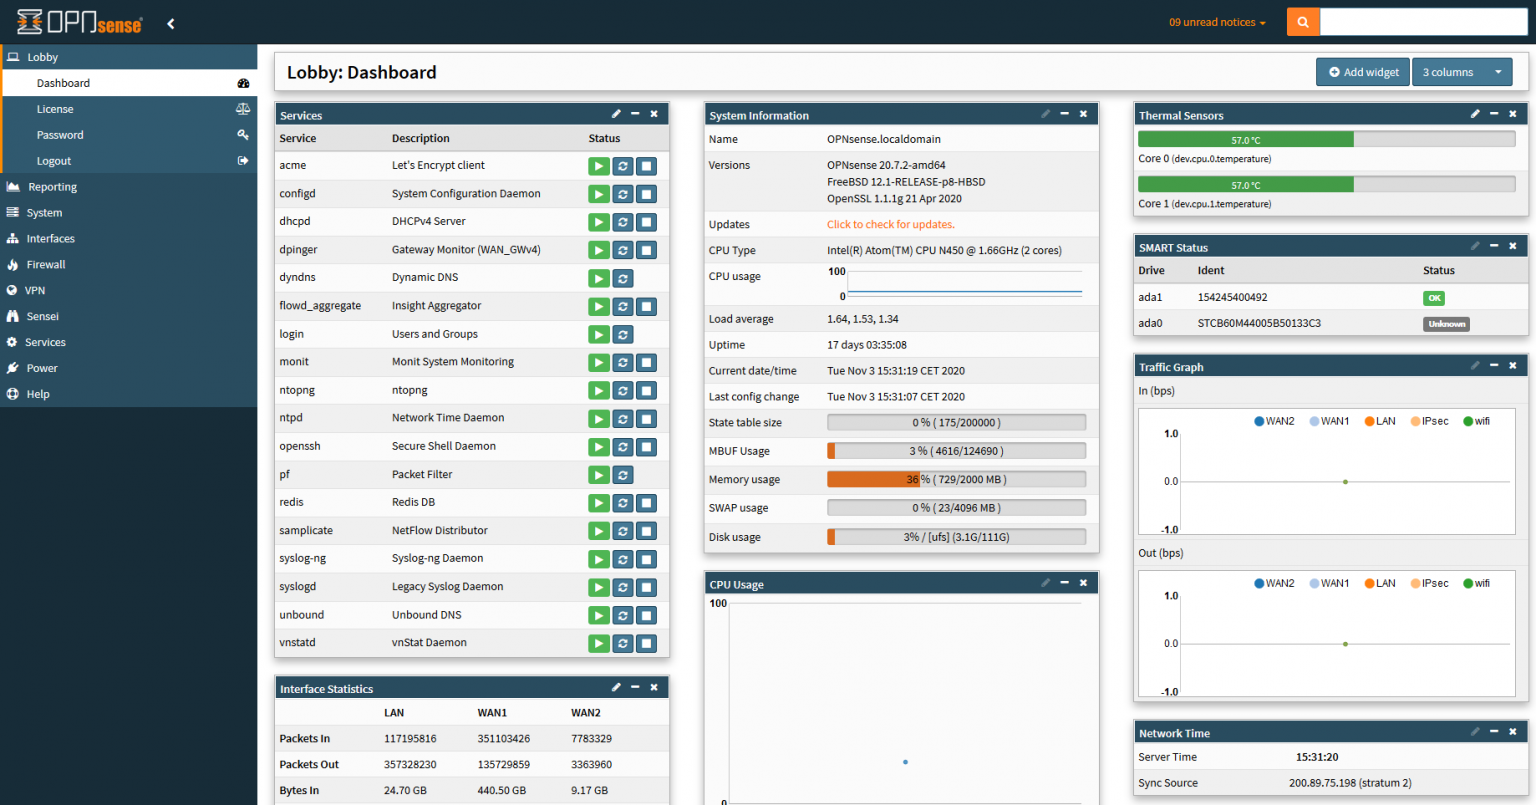Restart the pf packet filter
The height and width of the screenshot is (805, 1536).
(x=623, y=475)
